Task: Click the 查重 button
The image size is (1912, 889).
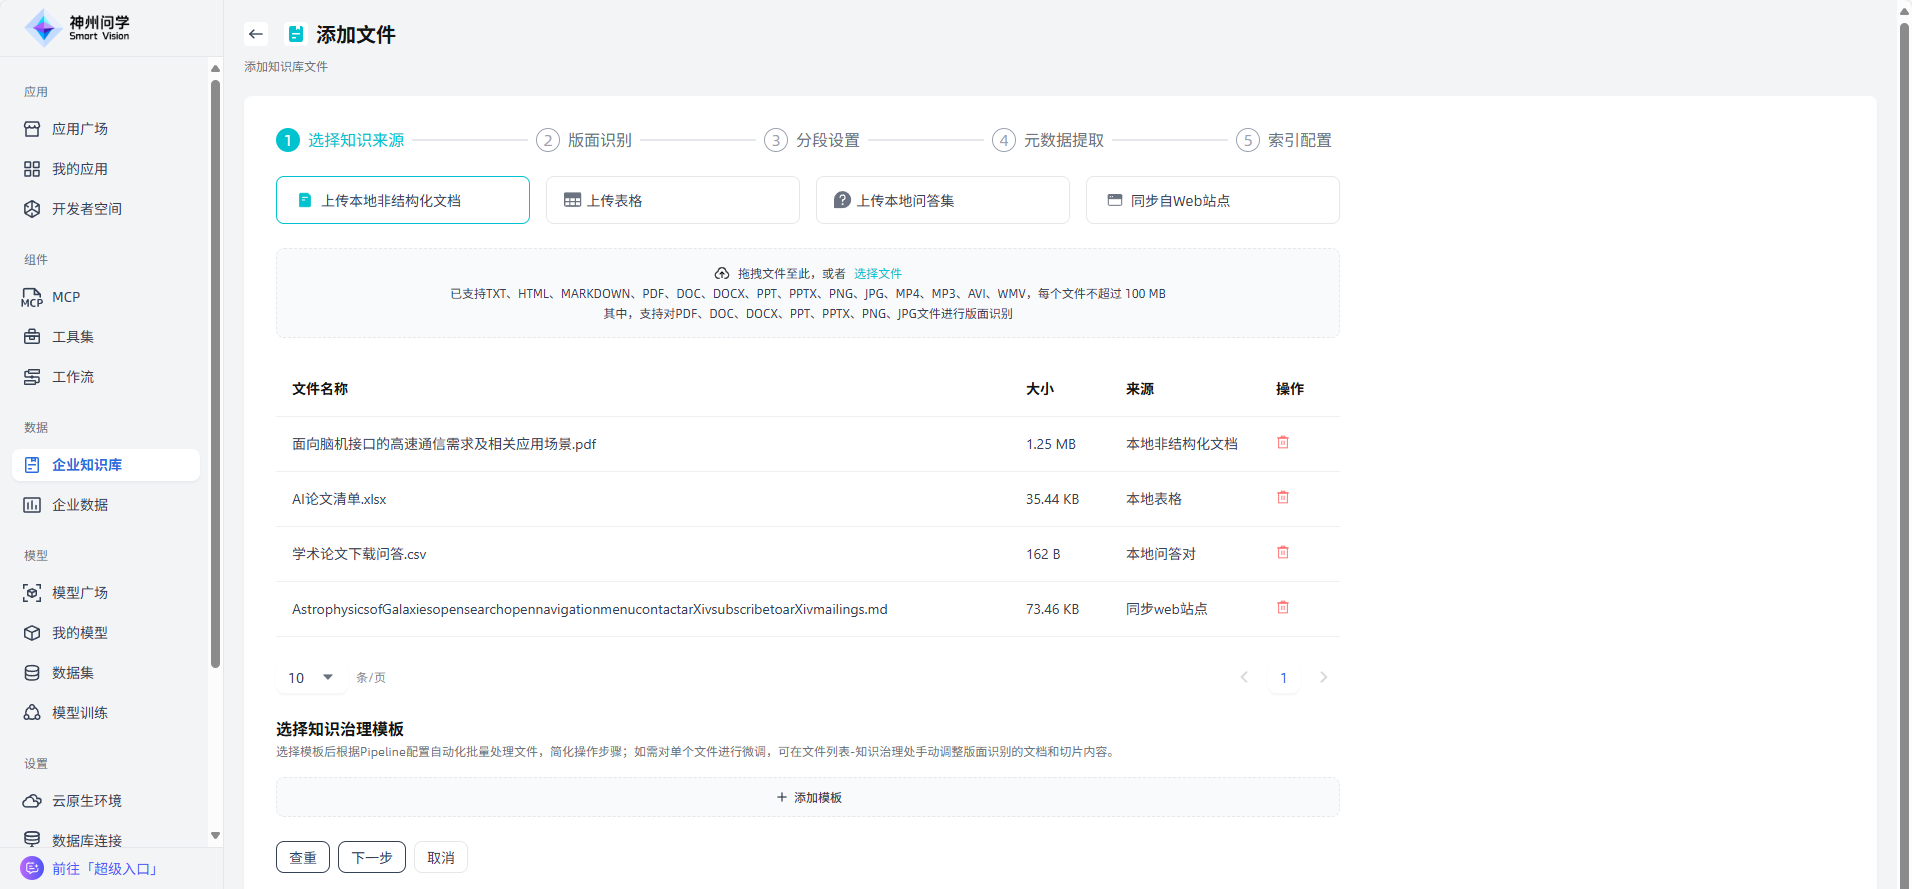Action: 303,857
